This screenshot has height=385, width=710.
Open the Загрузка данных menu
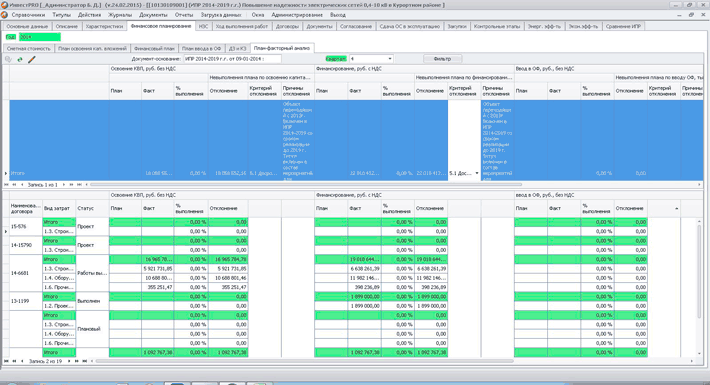(221, 15)
